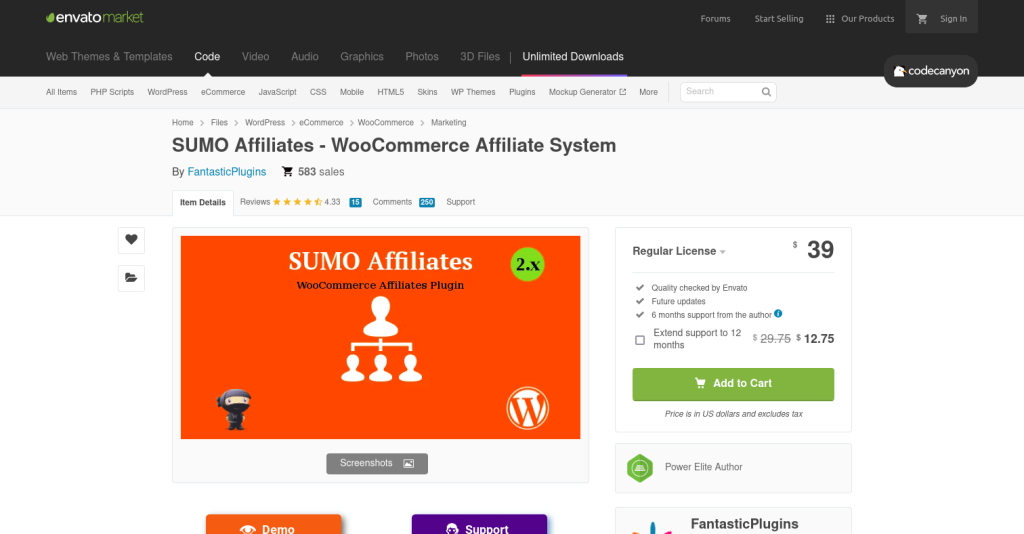Open the Comments tab

click(x=403, y=202)
